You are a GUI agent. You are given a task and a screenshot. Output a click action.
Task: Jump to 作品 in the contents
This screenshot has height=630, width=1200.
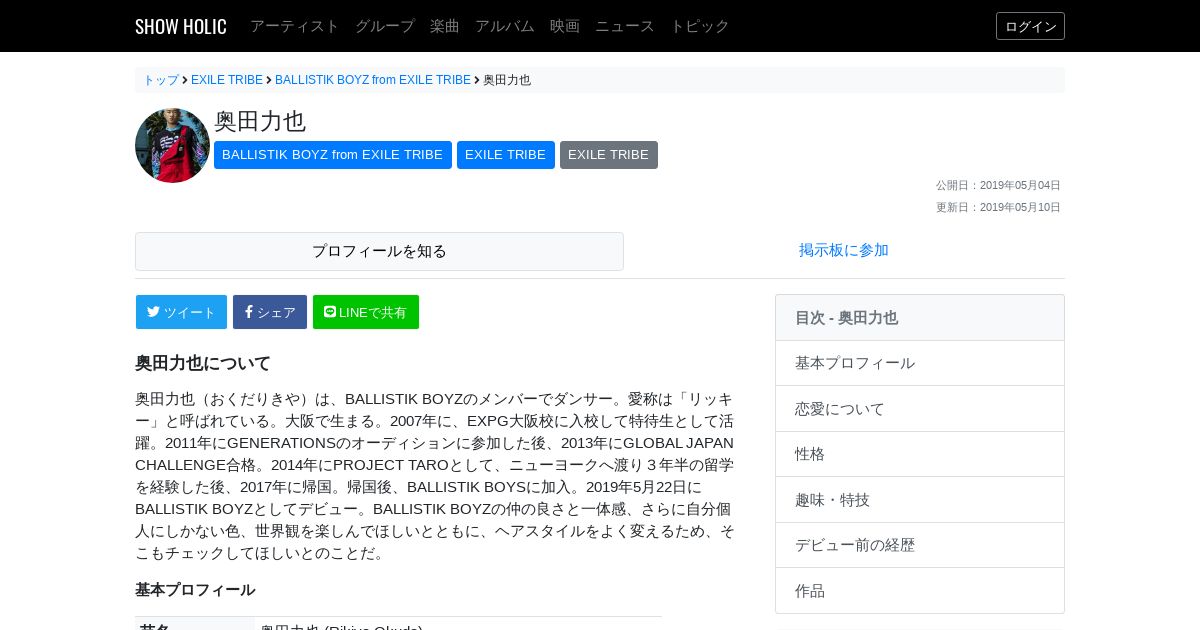[x=920, y=591]
